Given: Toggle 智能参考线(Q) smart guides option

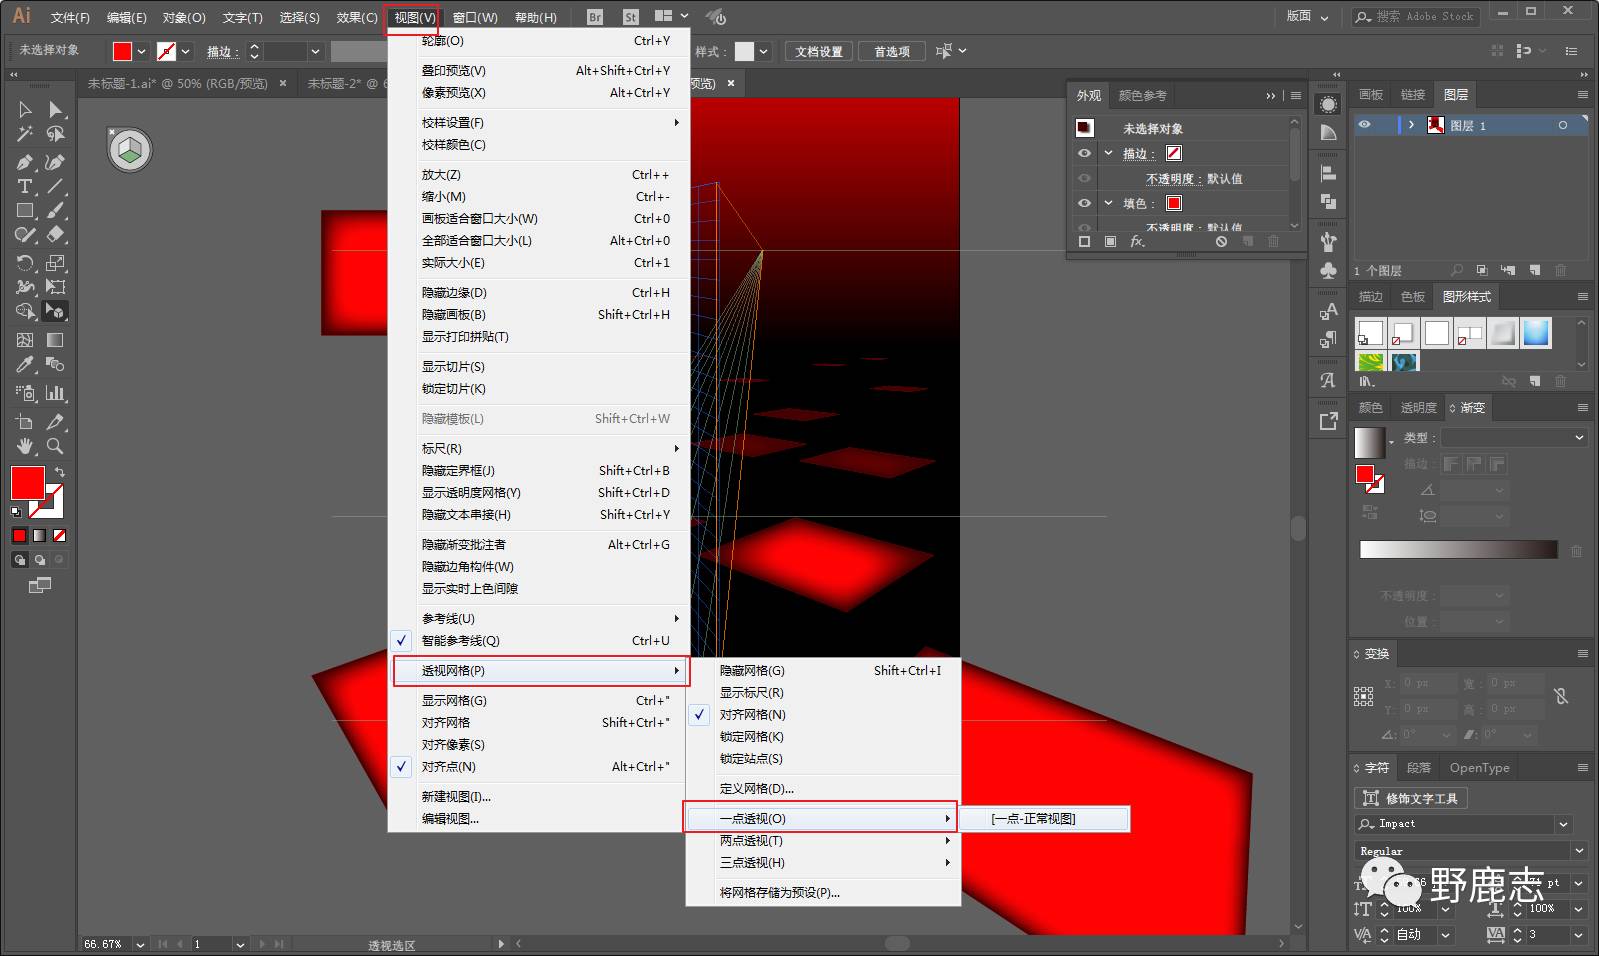Looking at the screenshot, I should click(x=460, y=641).
